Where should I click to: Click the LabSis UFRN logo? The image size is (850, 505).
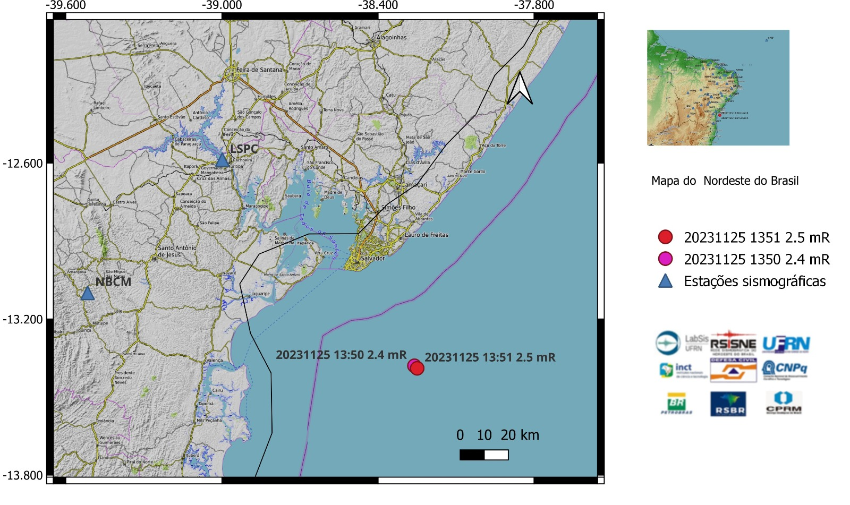coord(677,343)
